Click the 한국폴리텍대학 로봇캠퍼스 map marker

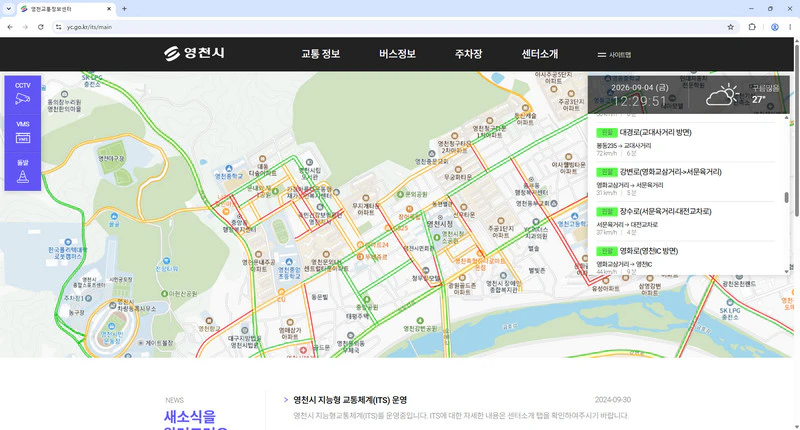[x=67, y=250]
